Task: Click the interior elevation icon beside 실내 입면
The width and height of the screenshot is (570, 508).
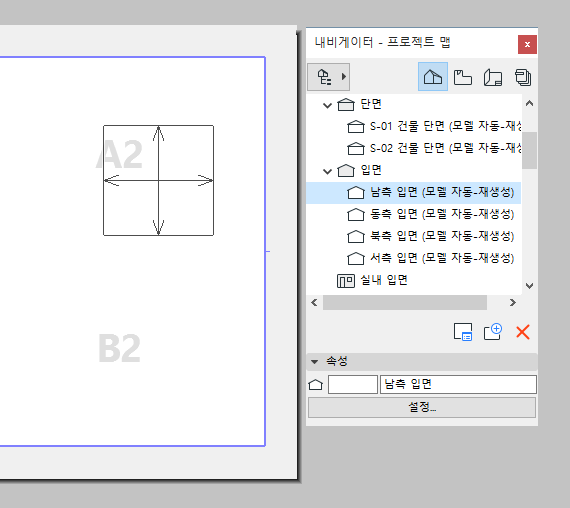Action: click(346, 281)
